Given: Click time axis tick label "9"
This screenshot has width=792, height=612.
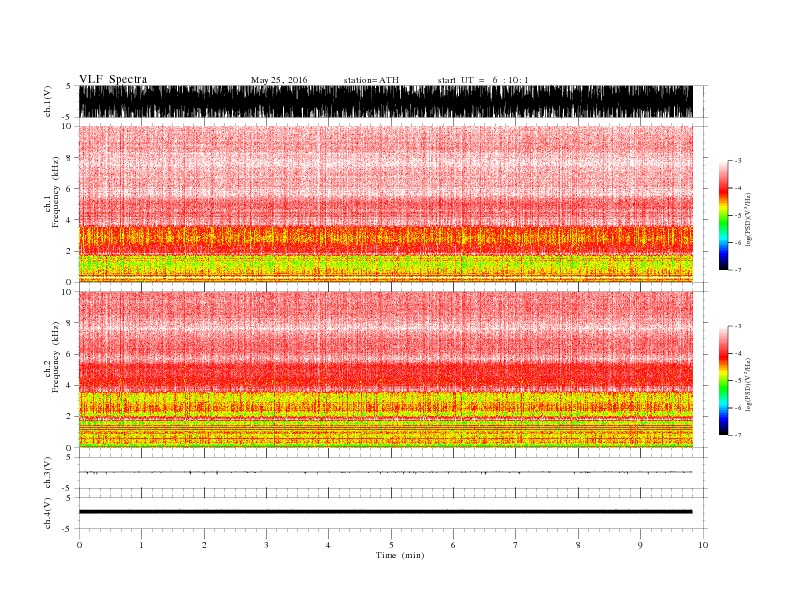Looking at the screenshot, I should pyautogui.click(x=640, y=545).
